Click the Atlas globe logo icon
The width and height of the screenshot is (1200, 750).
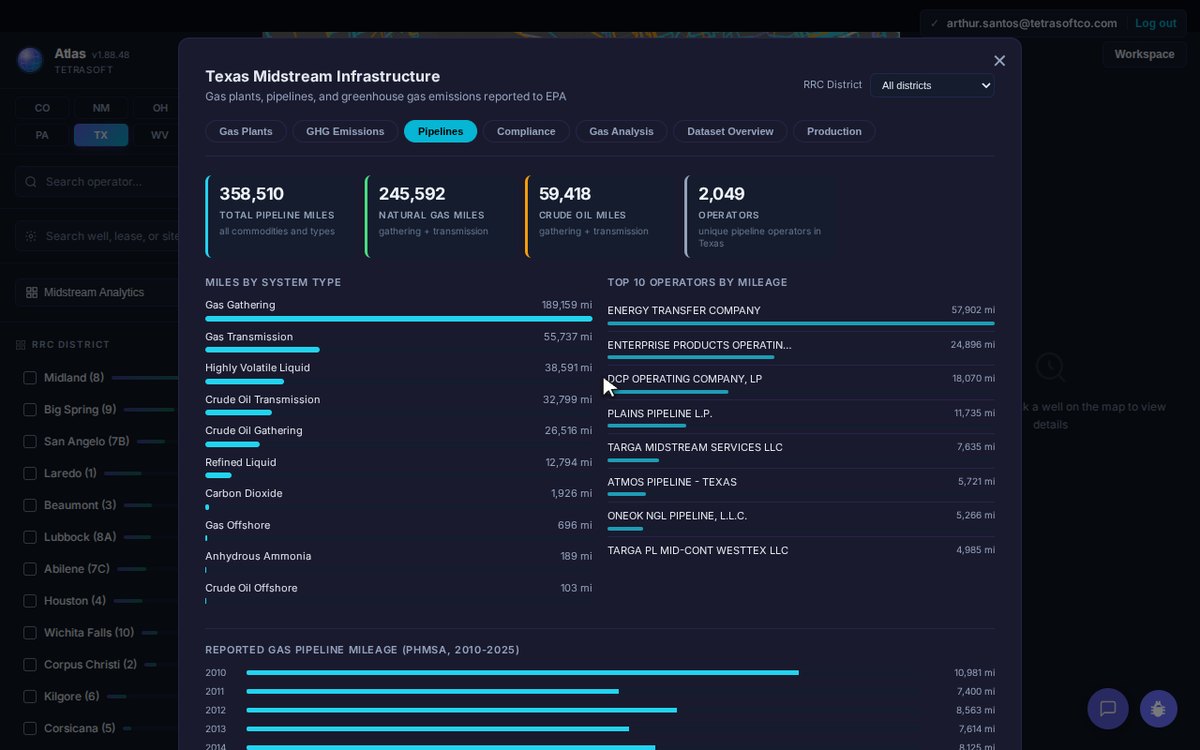click(30, 60)
